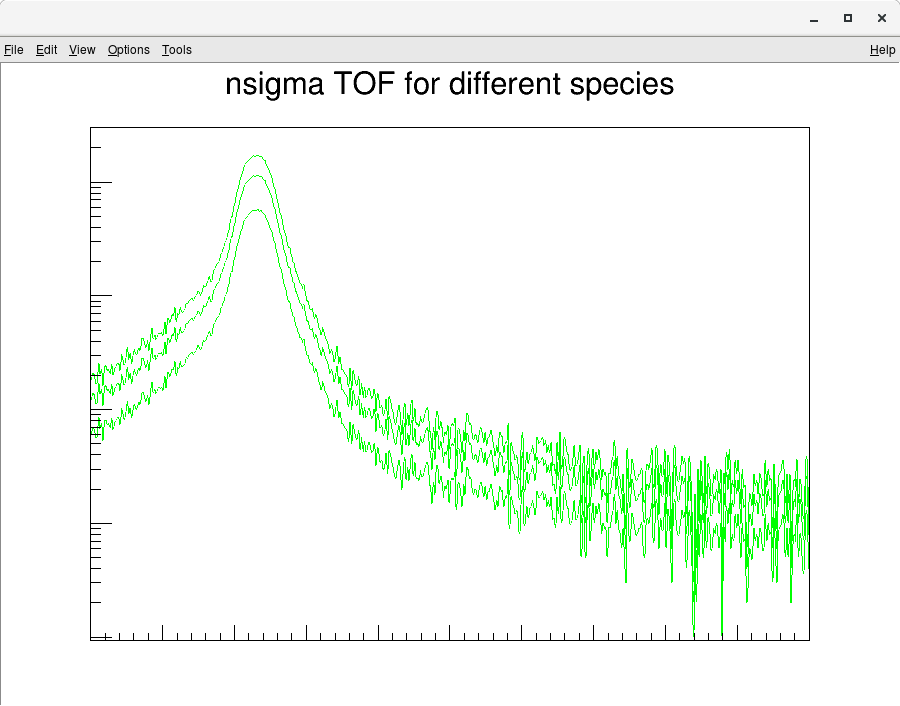Select the middle green histogram curve

click(257, 178)
